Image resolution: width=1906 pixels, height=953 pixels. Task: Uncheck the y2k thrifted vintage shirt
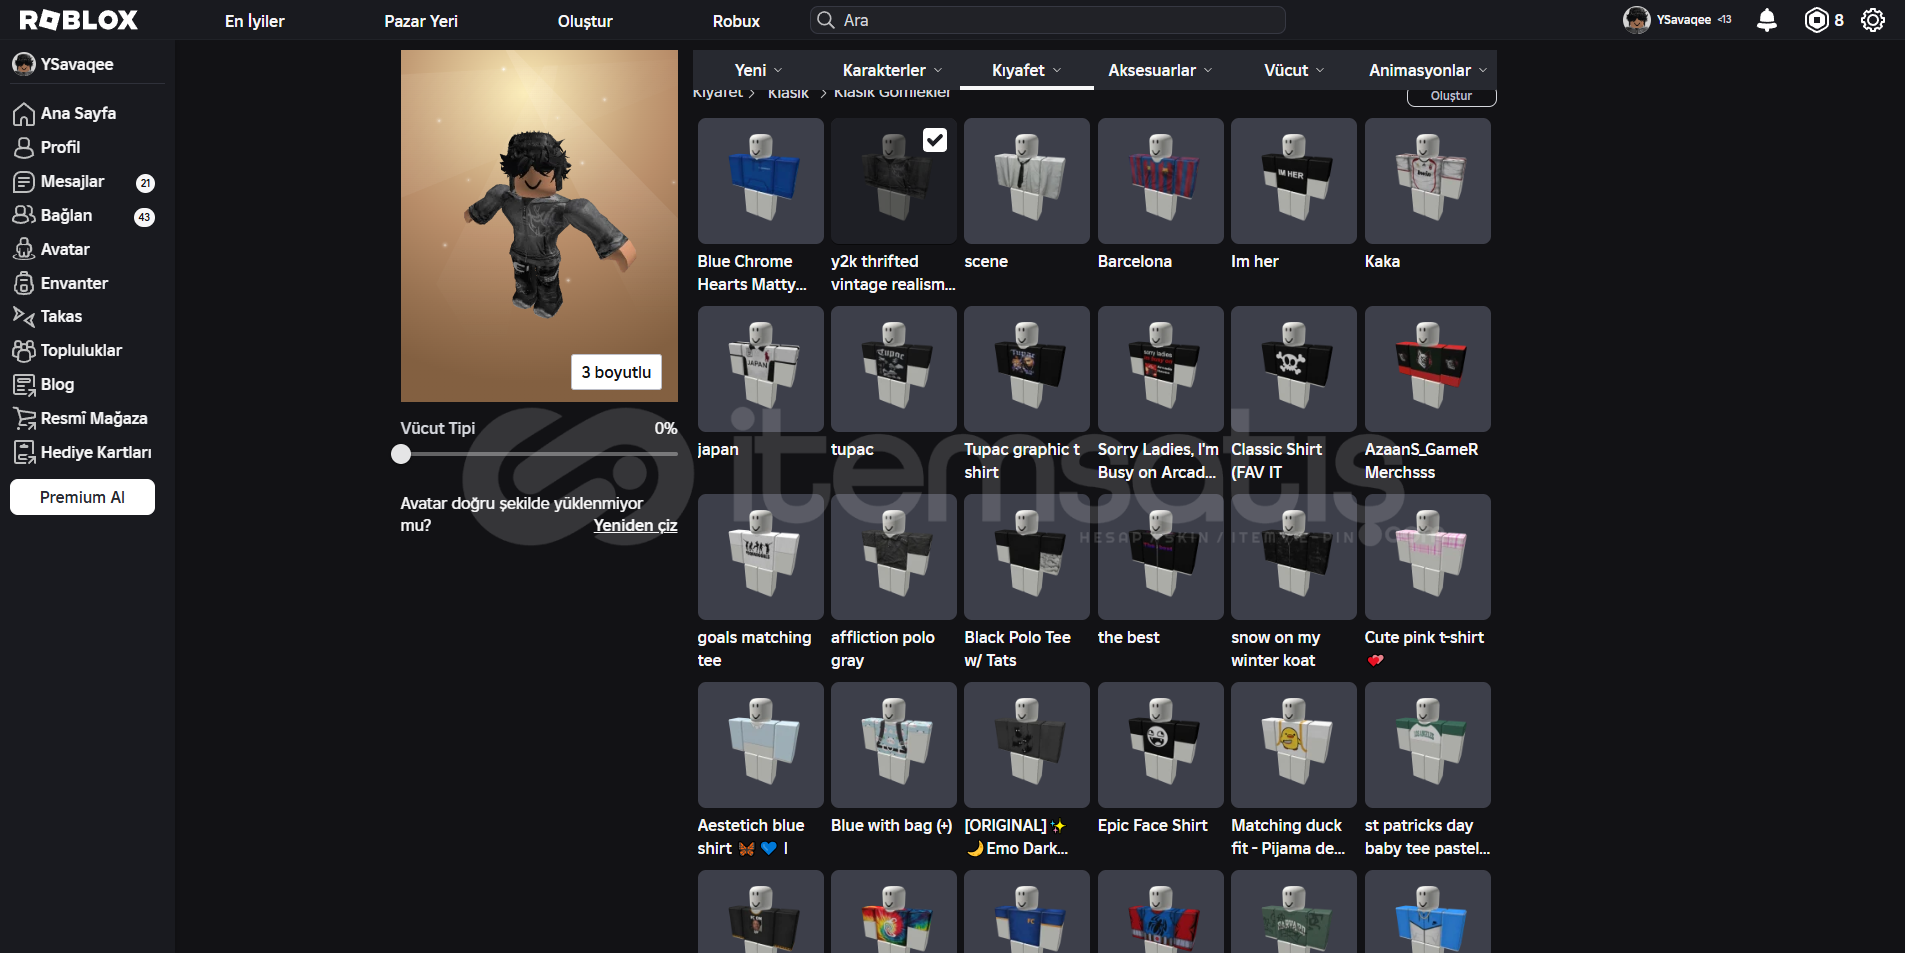(934, 140)
